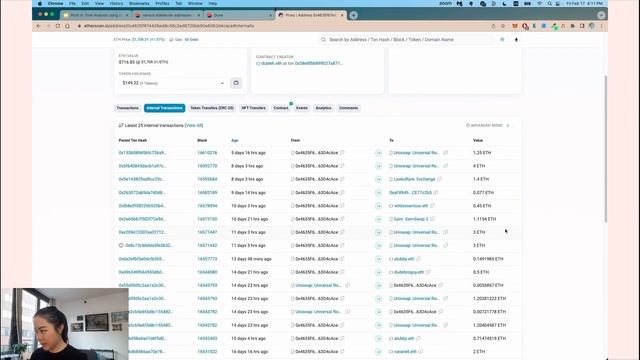Copy the From address in the 0.45 ETH row
This screenshot has height=360, width=640.
pyautogui.click(x=342, y=206)
